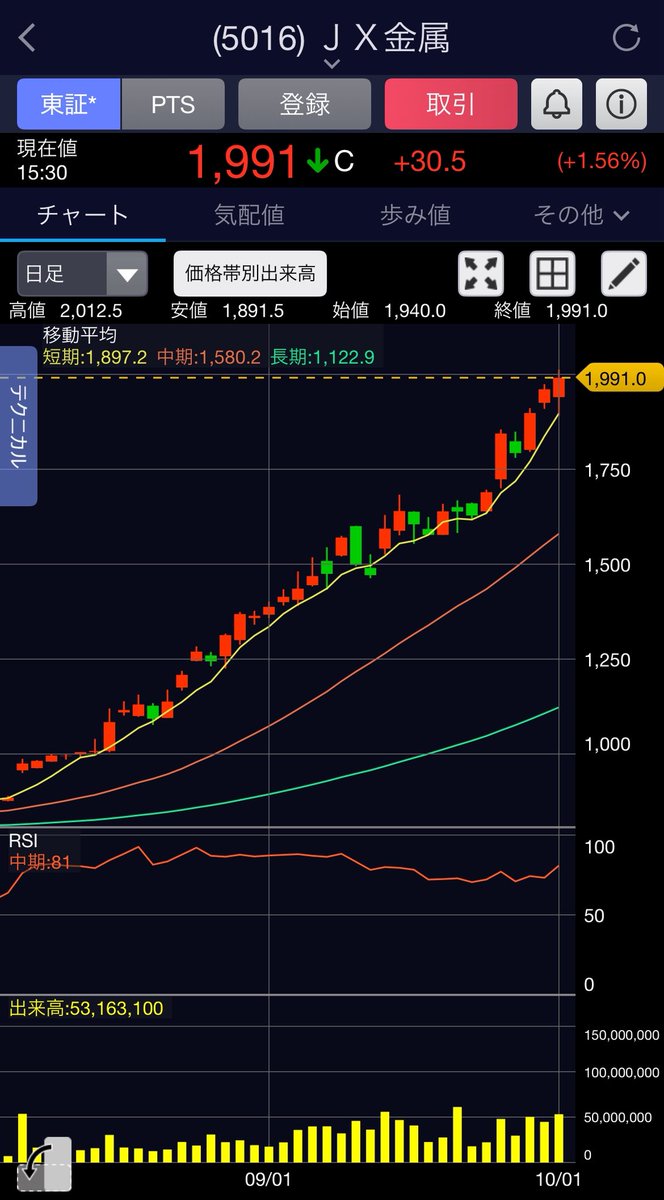
Task: Expand the その他 tab menu
Action: 581,215
